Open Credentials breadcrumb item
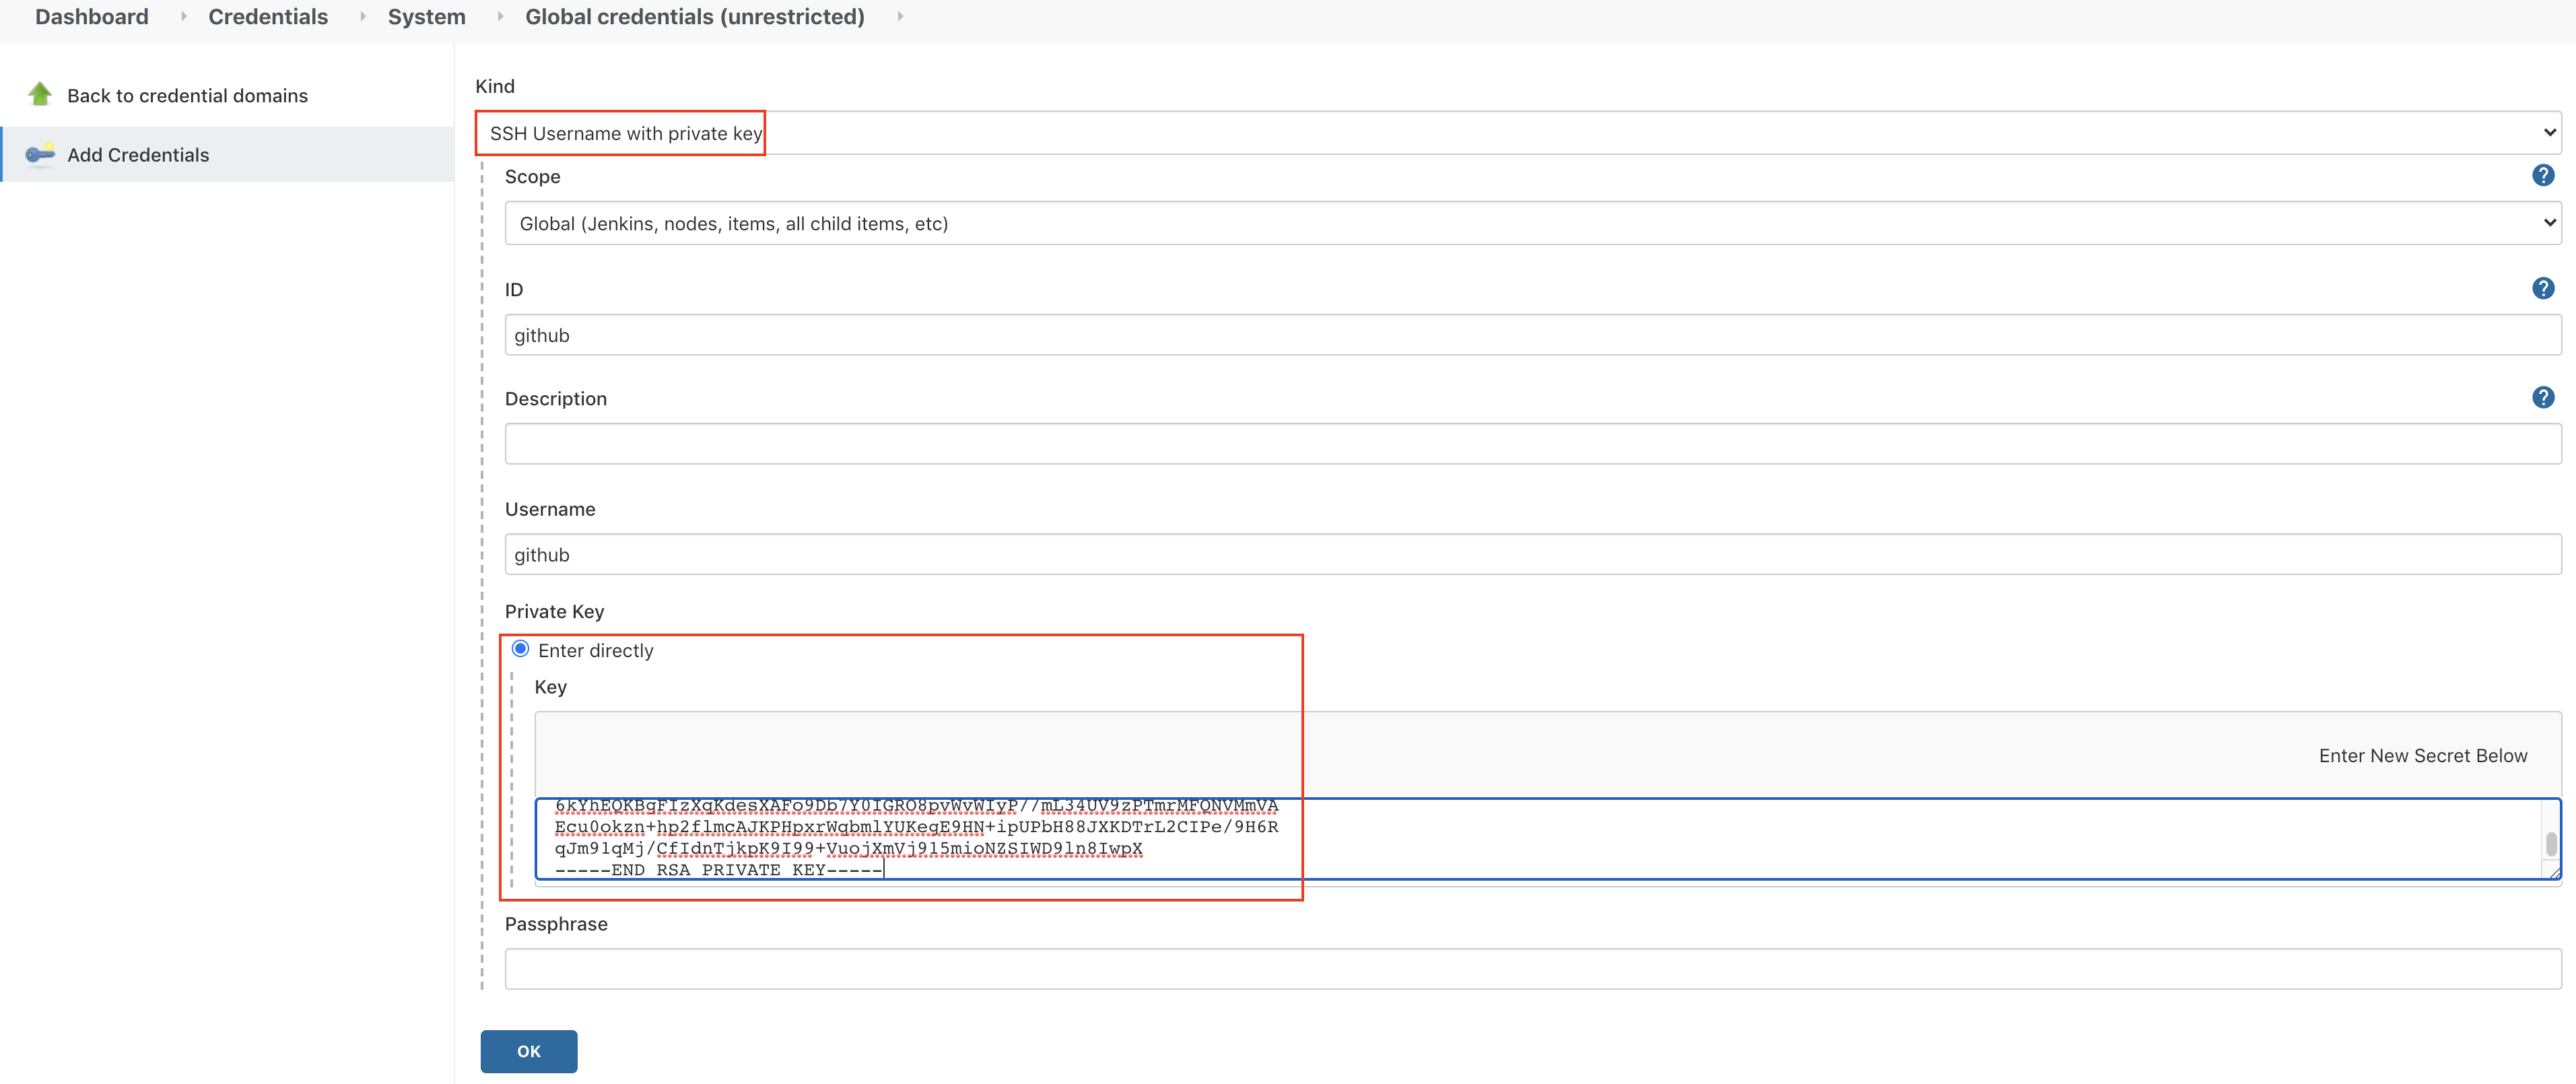2576x1084 pixels. click(268, 17)
